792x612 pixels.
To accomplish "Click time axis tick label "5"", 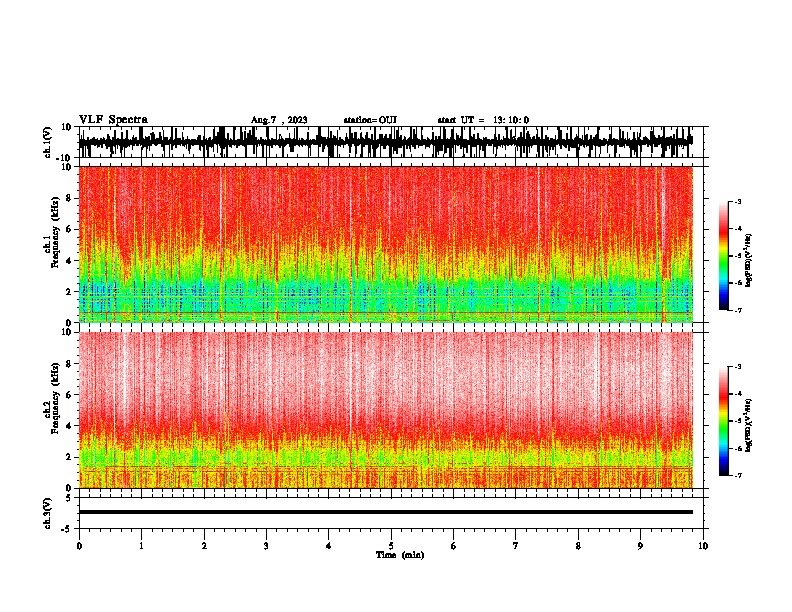I will click(x=391, y=546).
